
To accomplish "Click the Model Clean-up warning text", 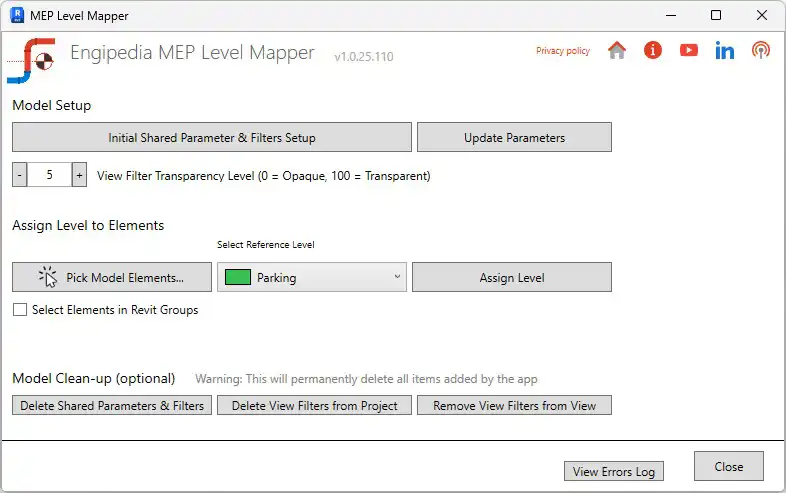I will tap(366, 379).
